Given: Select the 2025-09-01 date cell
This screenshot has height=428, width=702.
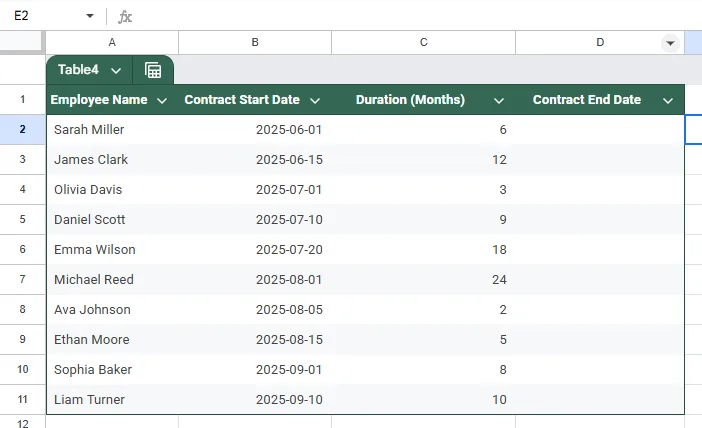Looking at the screenshot, I should (x=255, y=369).
